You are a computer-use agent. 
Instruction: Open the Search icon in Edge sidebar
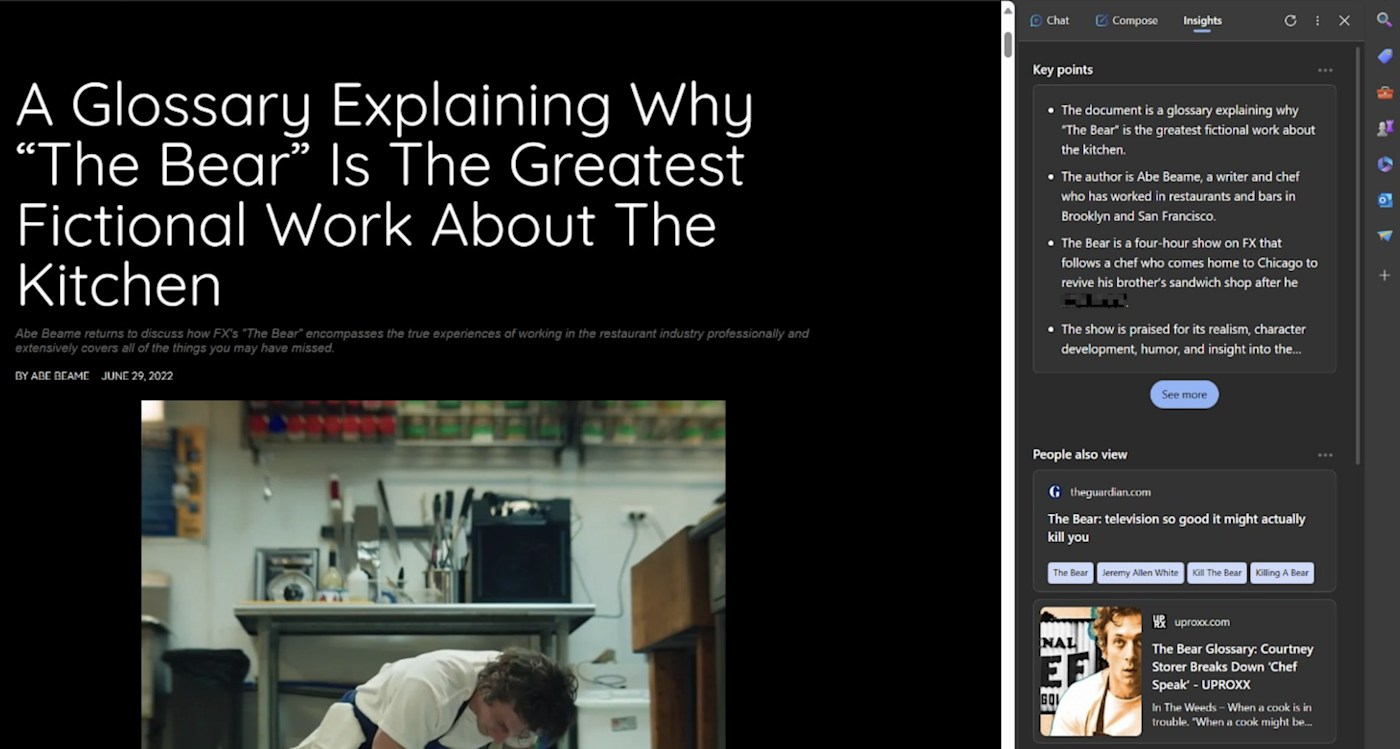1384,20
